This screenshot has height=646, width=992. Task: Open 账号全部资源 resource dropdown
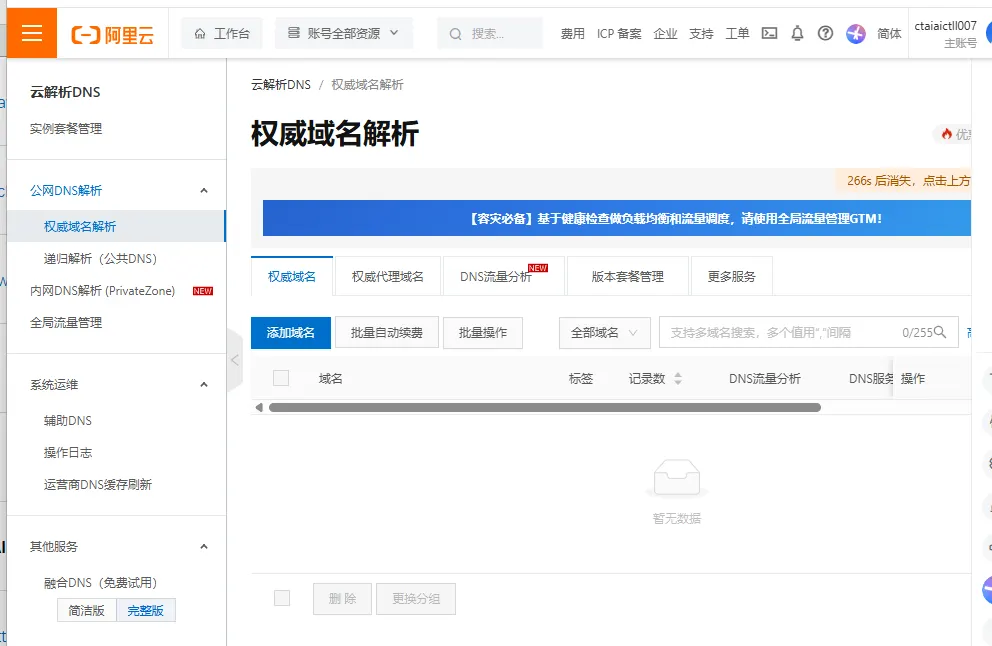pyautogui.click(x=344, y=34)
